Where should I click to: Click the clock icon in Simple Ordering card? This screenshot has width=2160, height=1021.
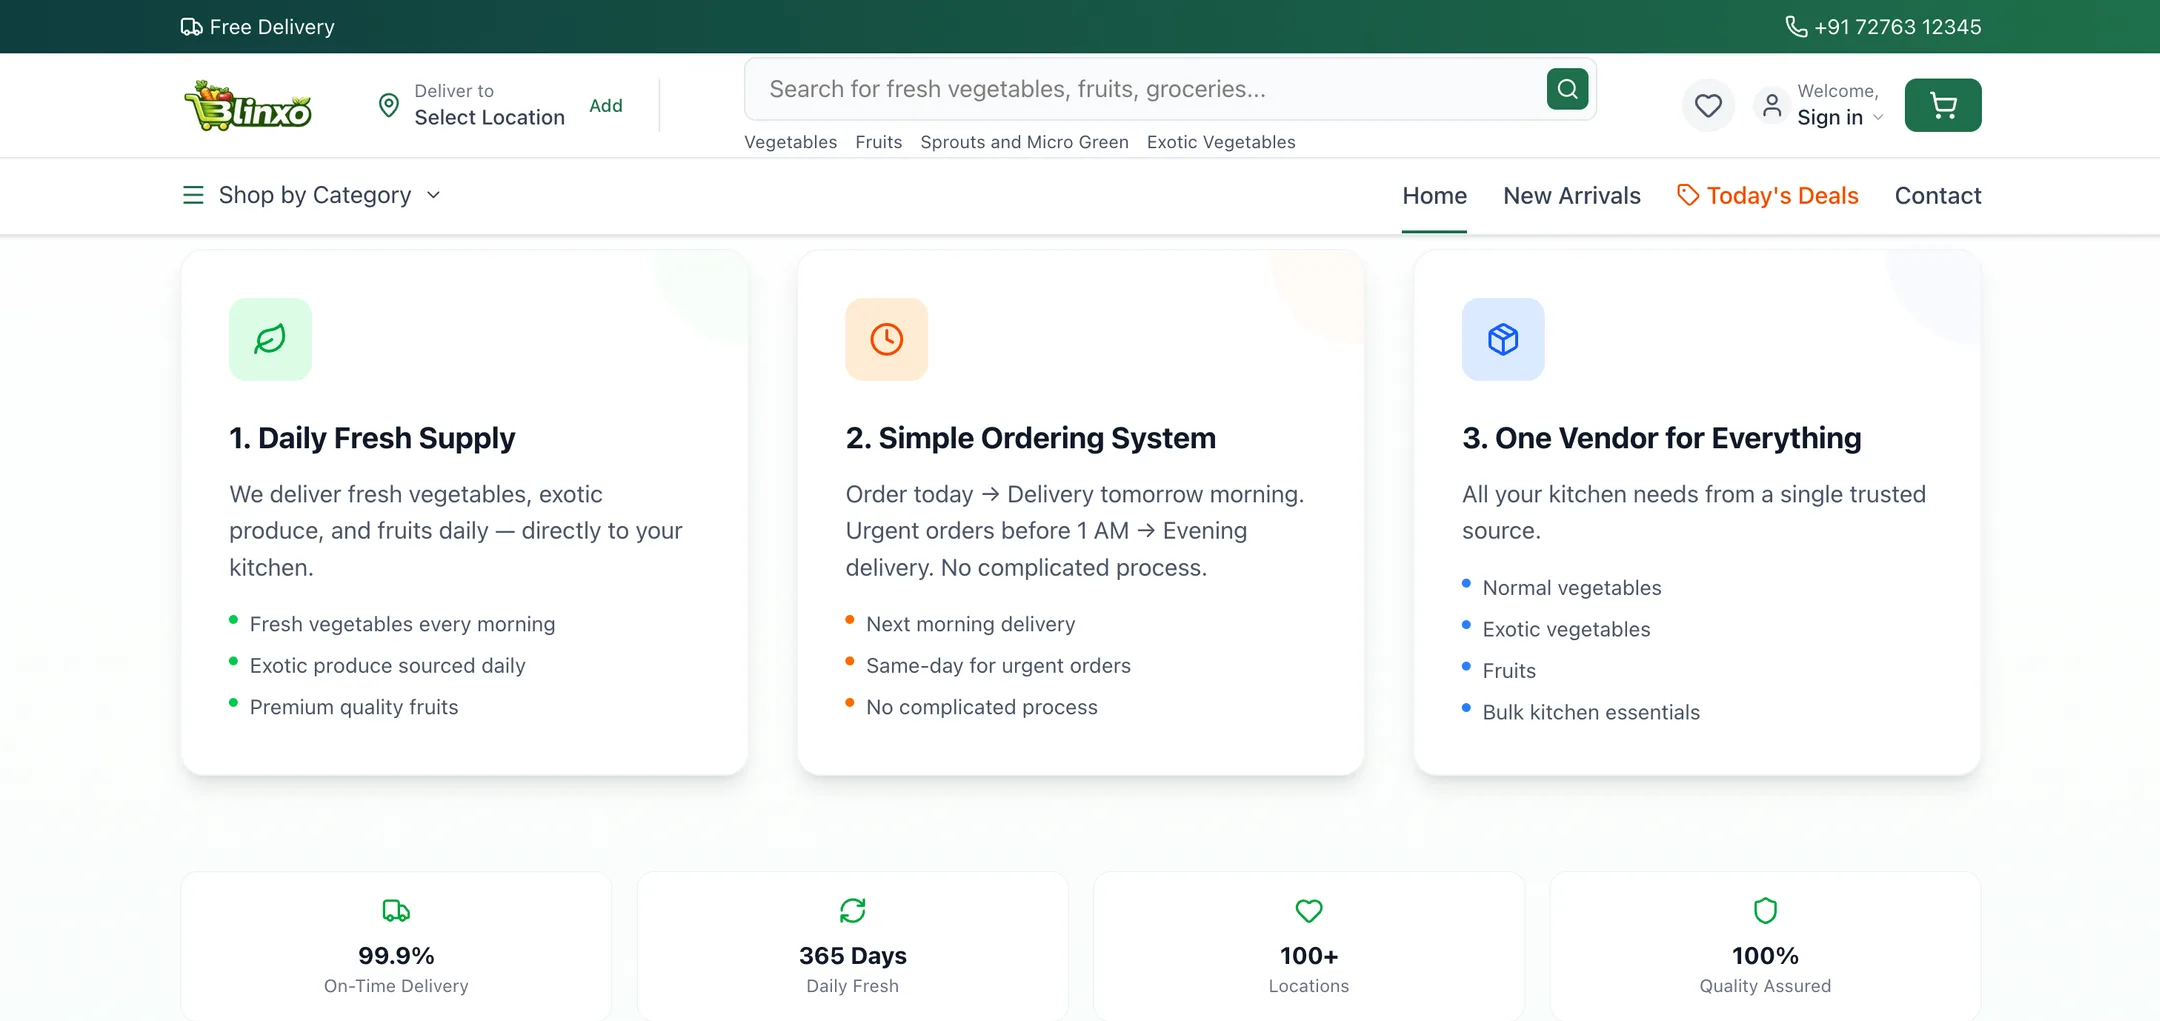click(x=886, y=339)
